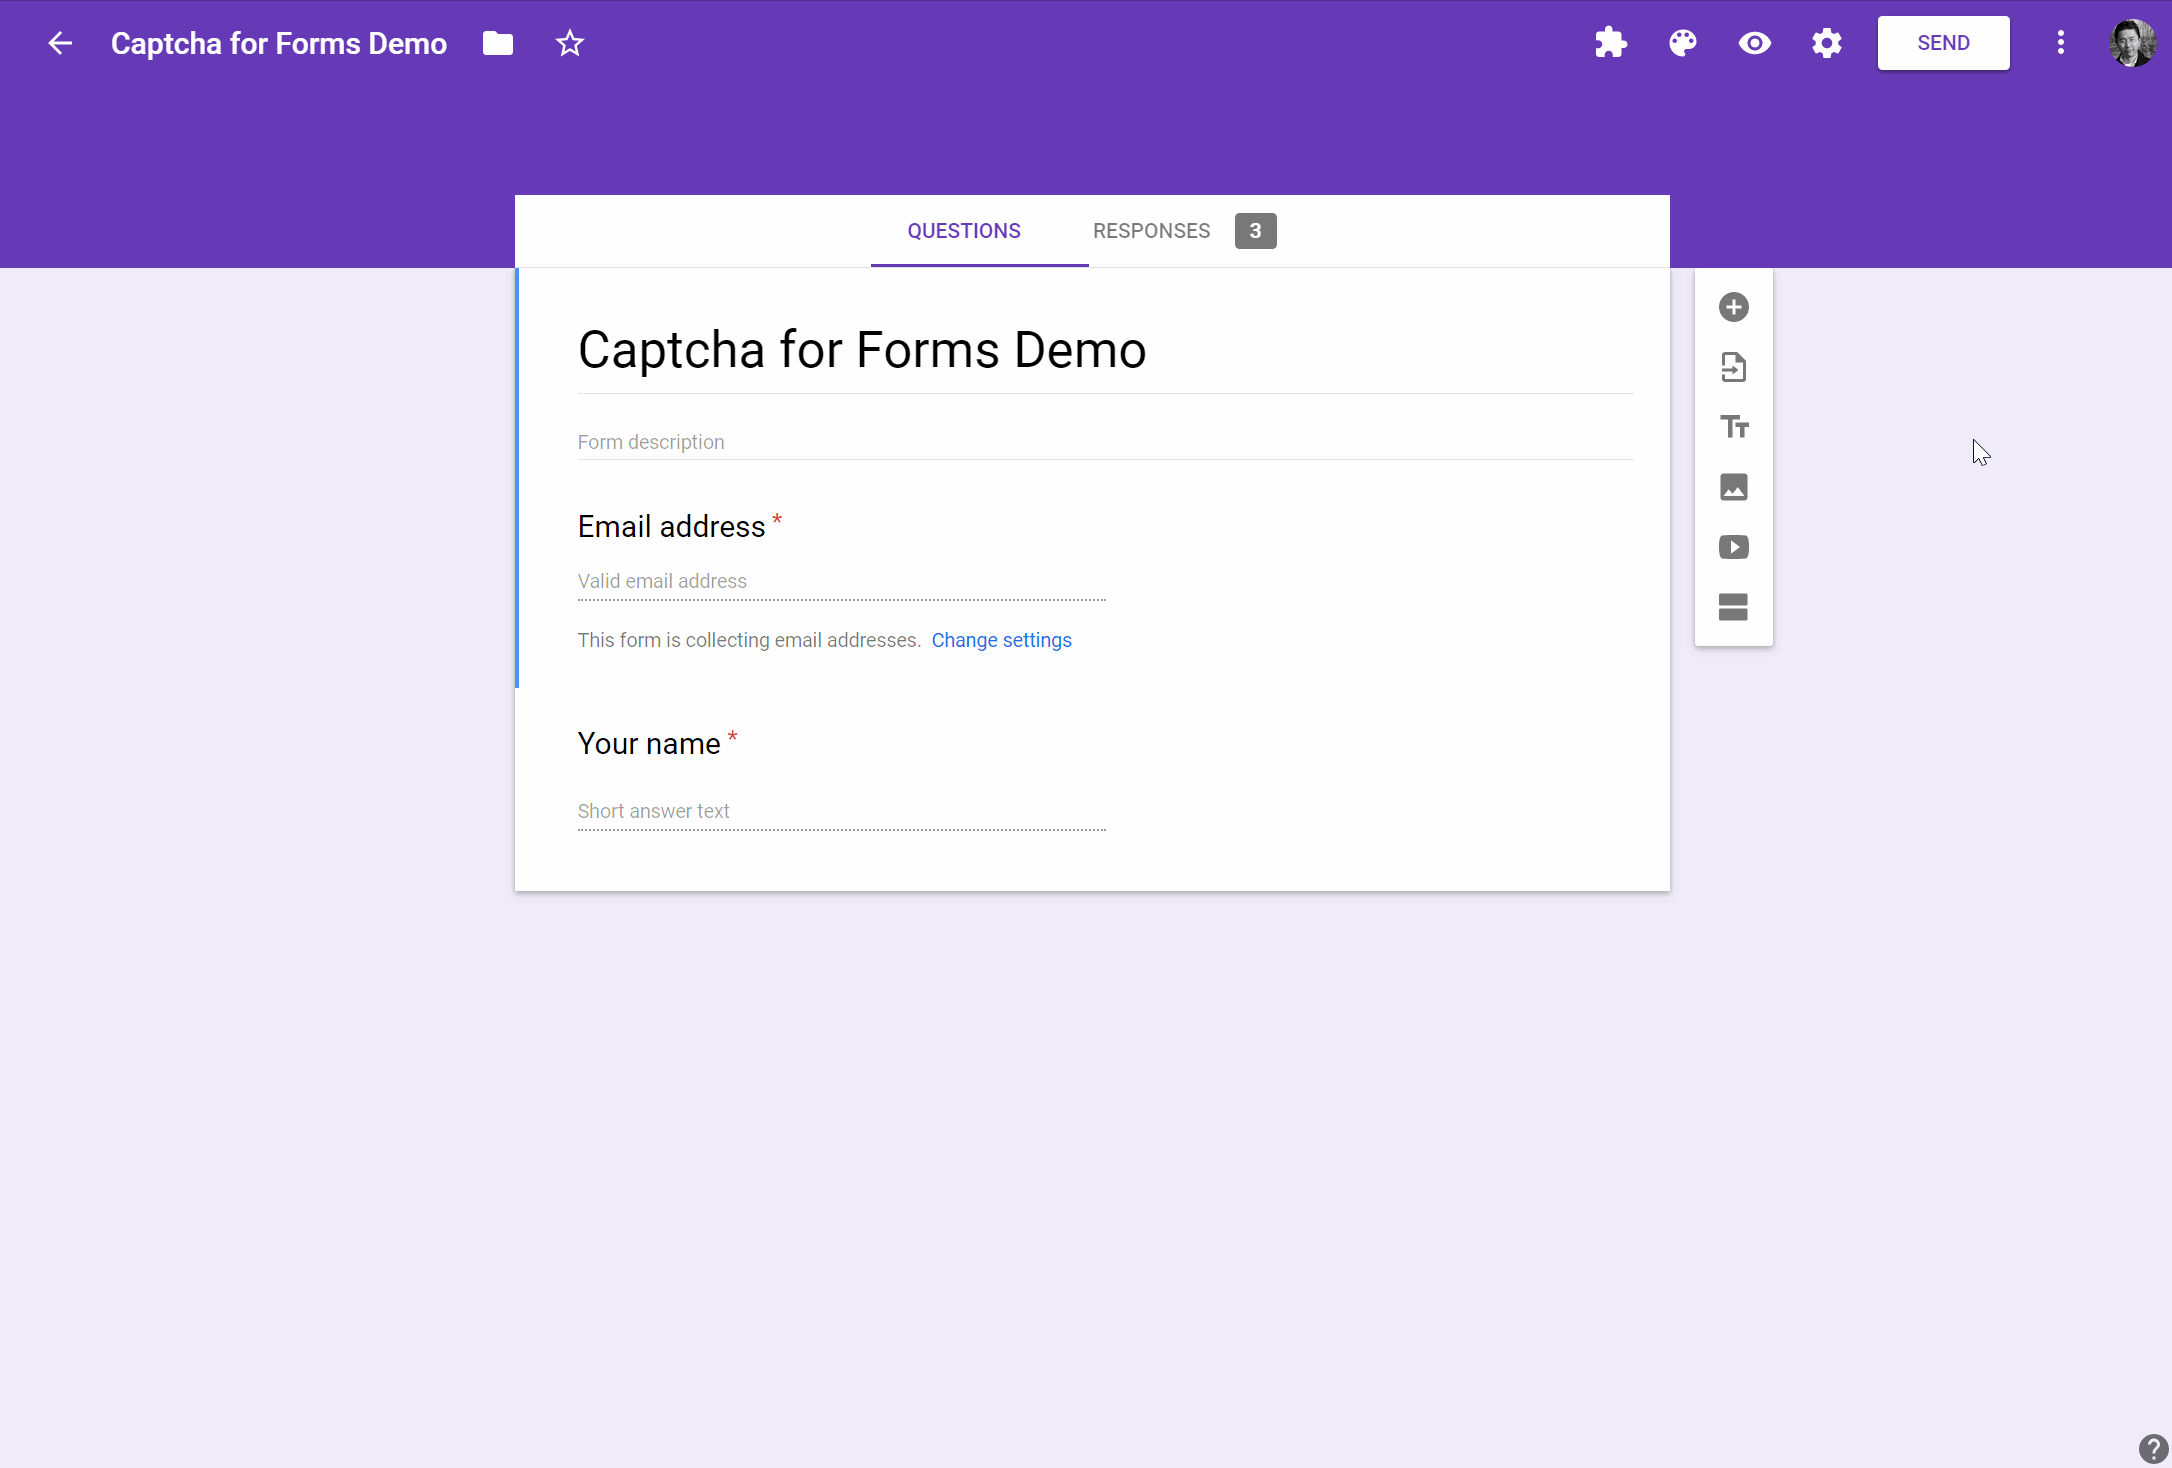
Task: Click the Add video icon
Action: [1733, 547]
